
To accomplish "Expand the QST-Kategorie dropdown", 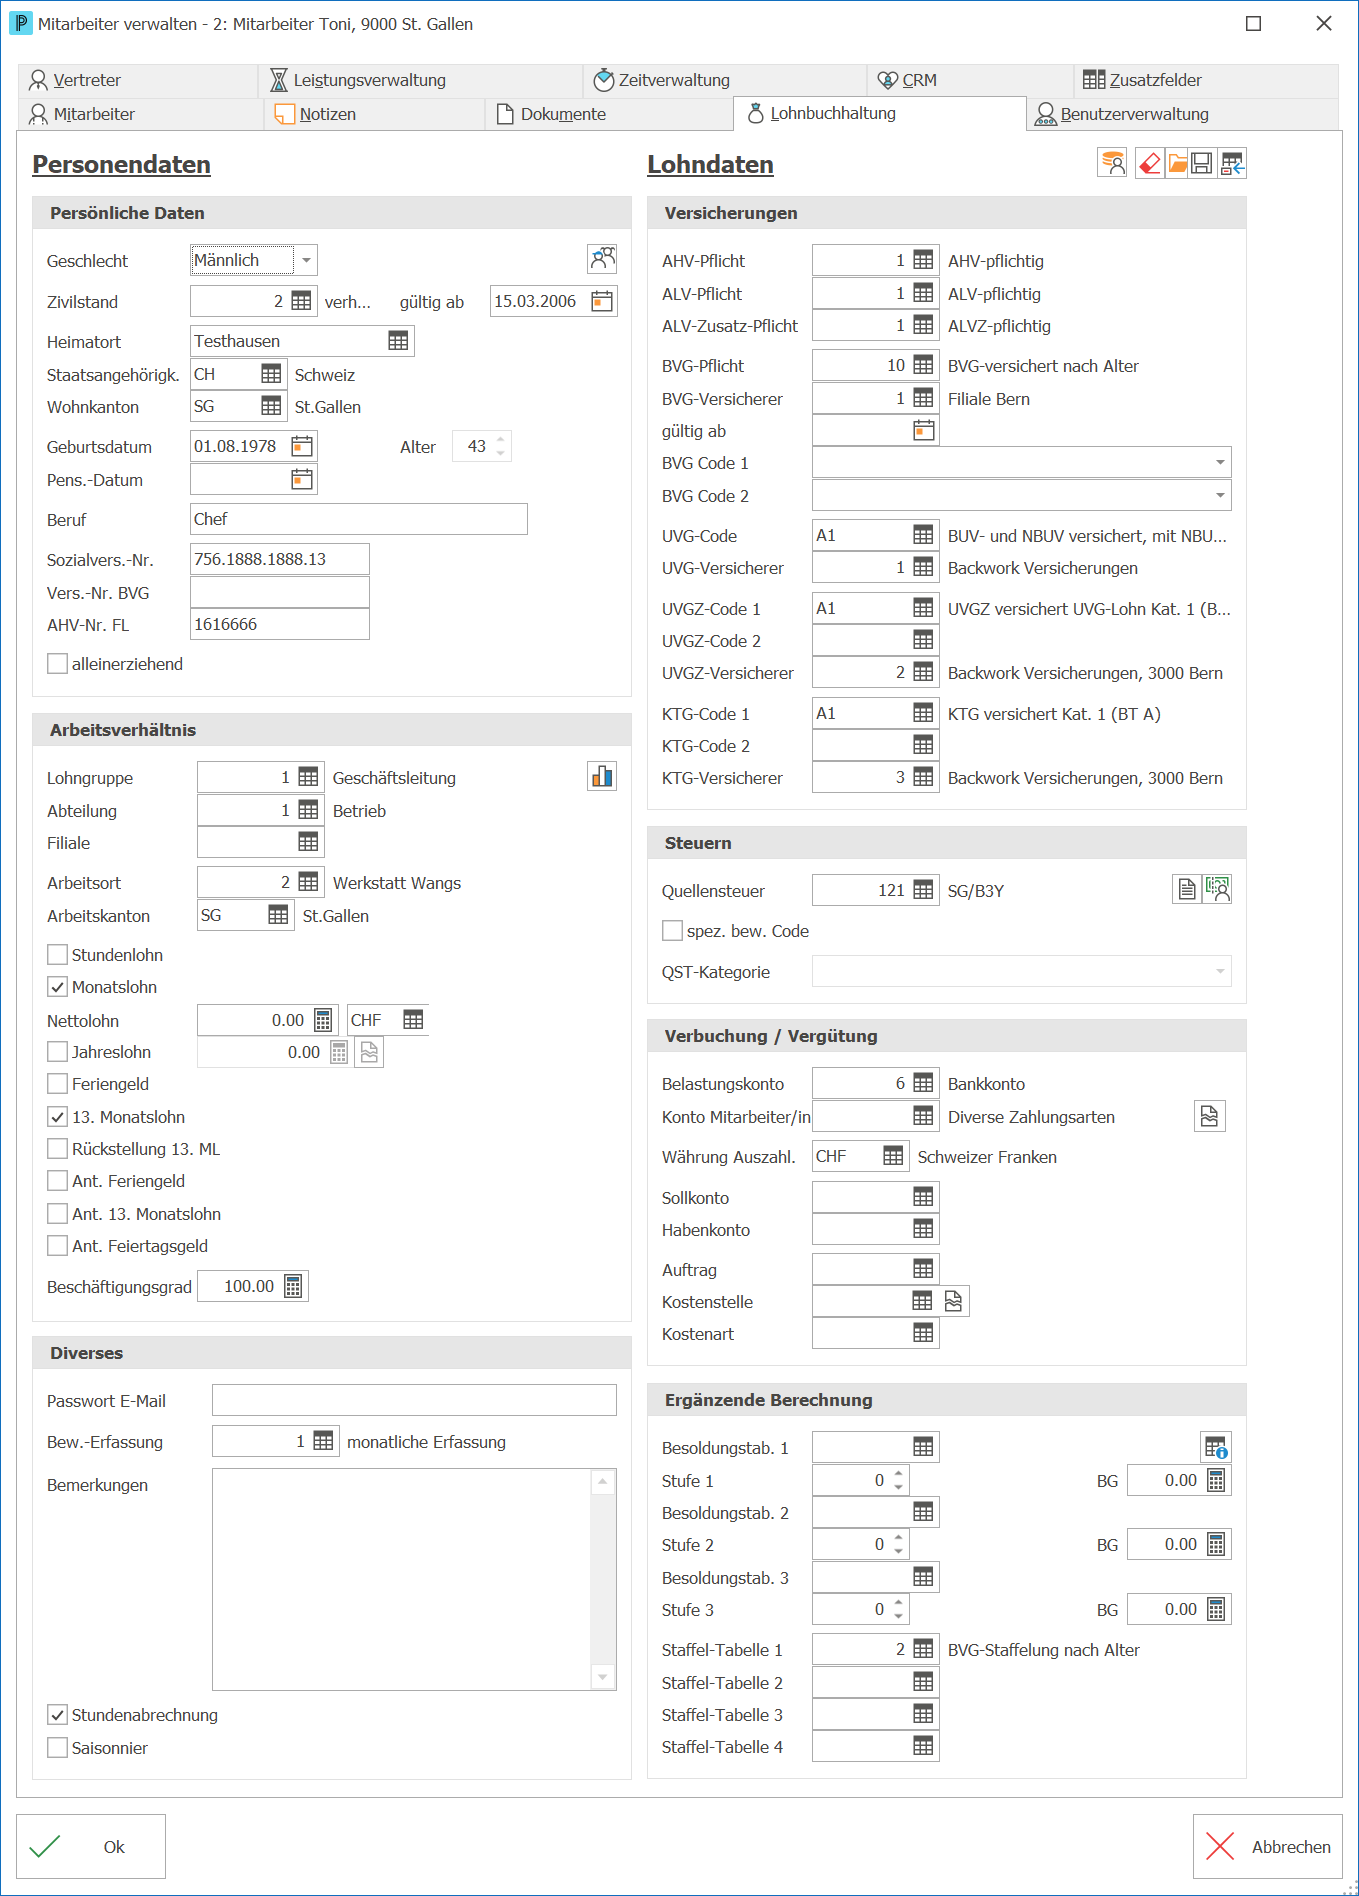I will 1220,971.
